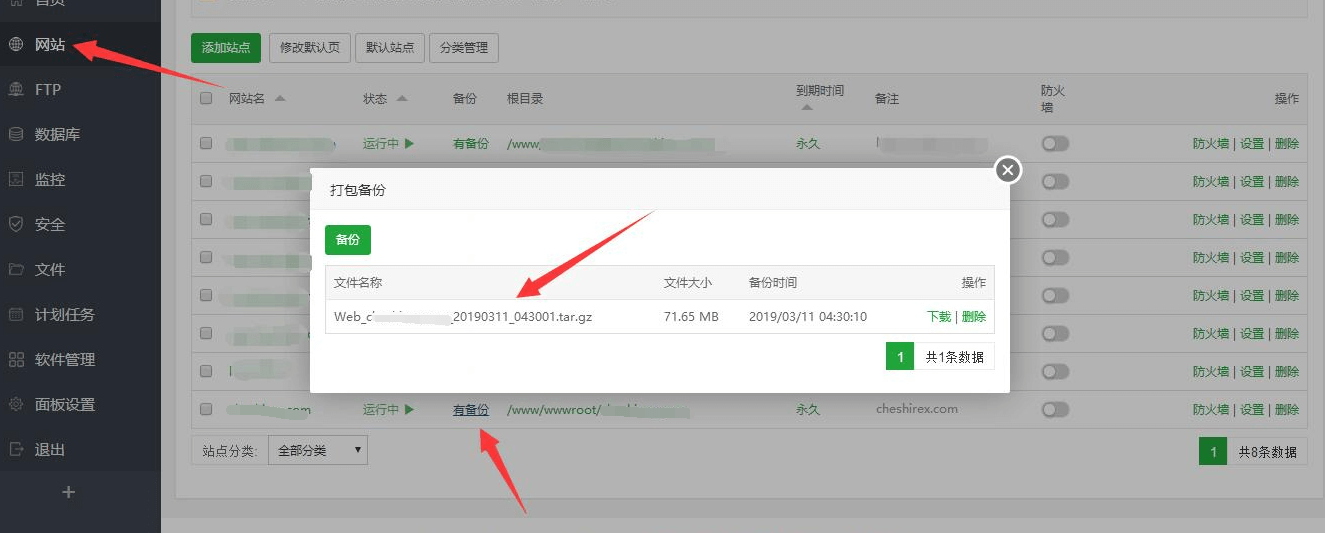Screen dimensions: 1325x533
Task: Click the plus button at sidebar bottom
Action: 68,492
